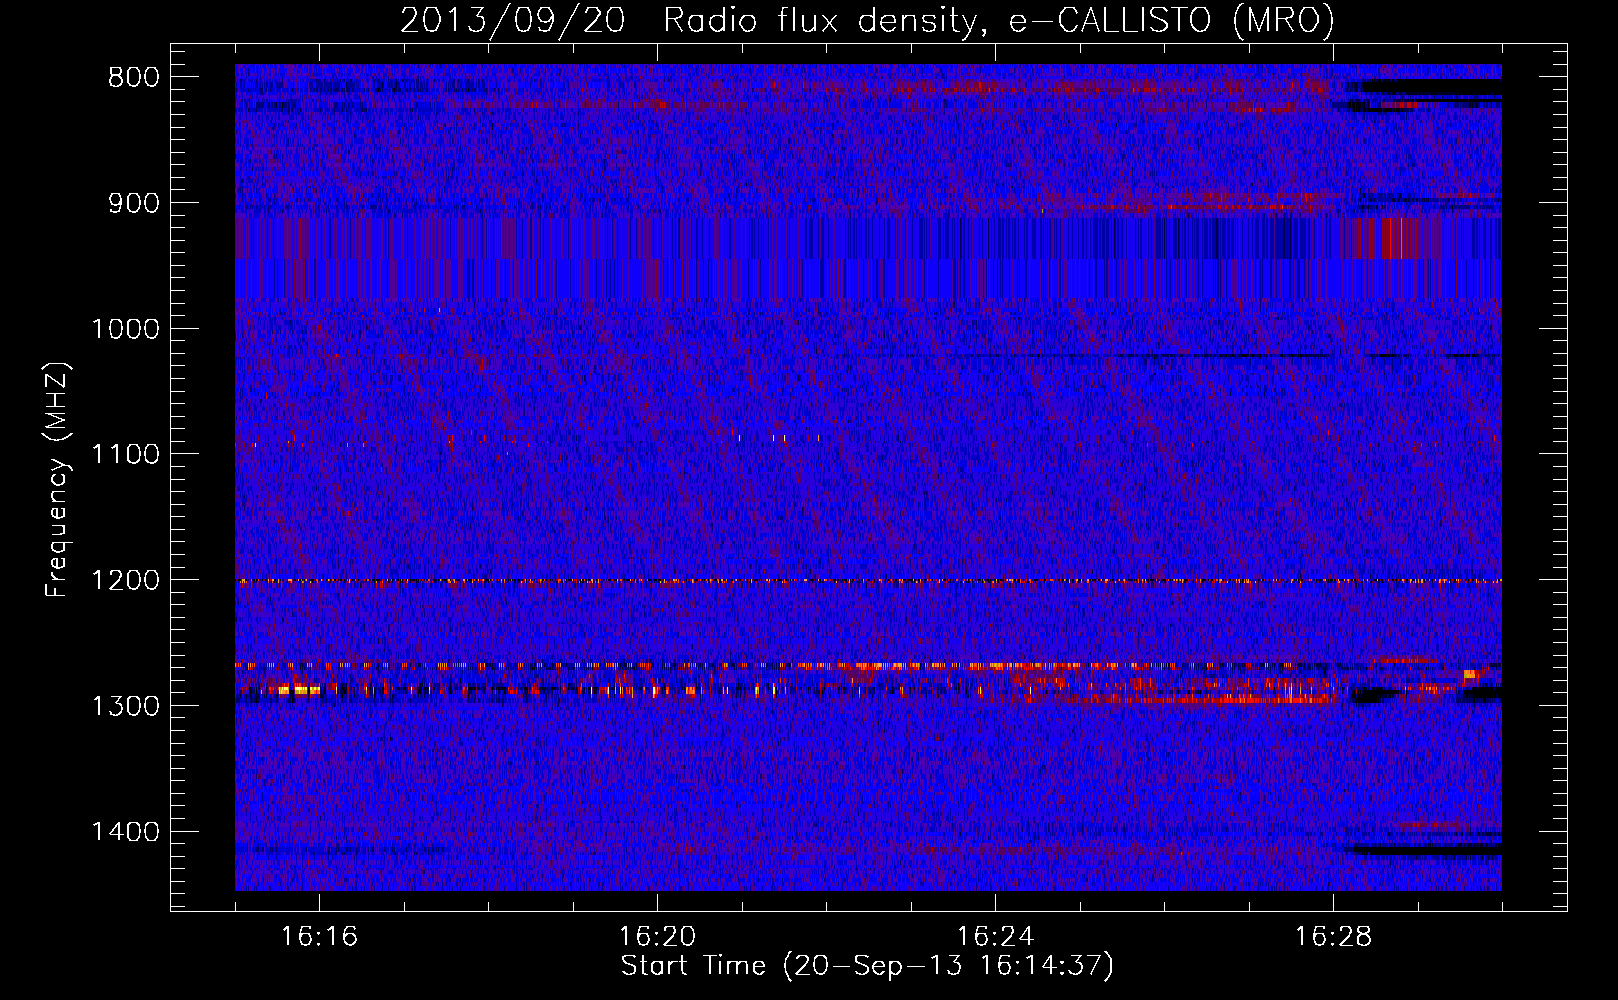Click the 16:20 time axis label
Viewport: 1618px width, 1000px height.
[657, 937]
